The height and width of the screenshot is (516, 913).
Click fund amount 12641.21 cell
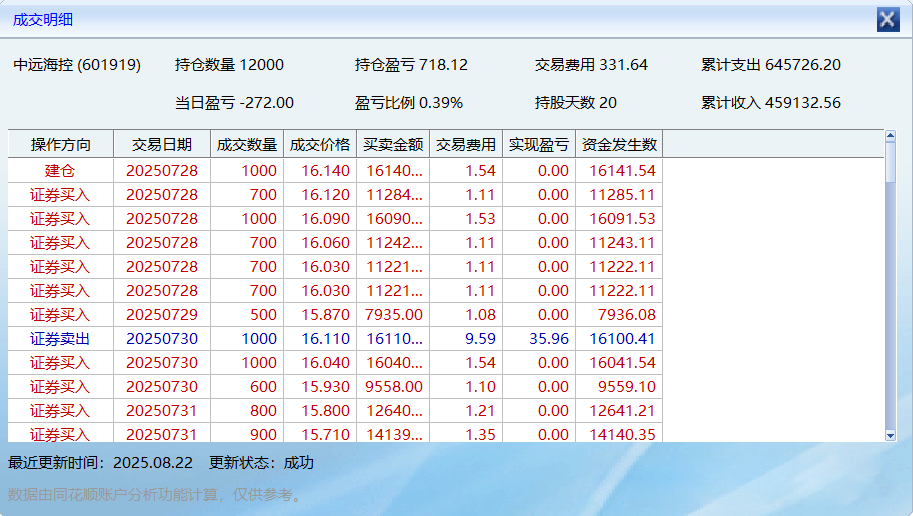[x=620, y=411]
